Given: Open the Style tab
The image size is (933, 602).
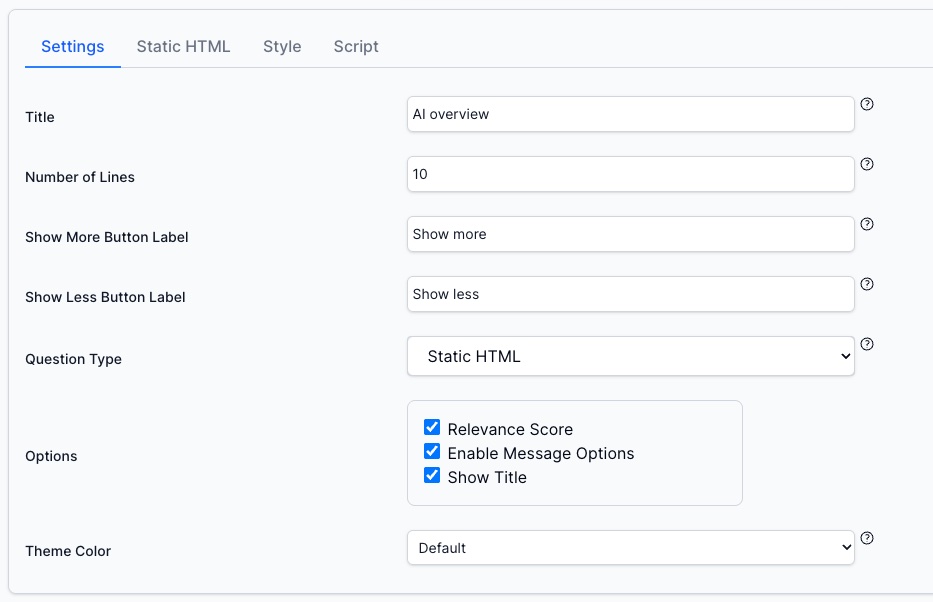Looking at the screenshot, I should click(x=282, y=47).
